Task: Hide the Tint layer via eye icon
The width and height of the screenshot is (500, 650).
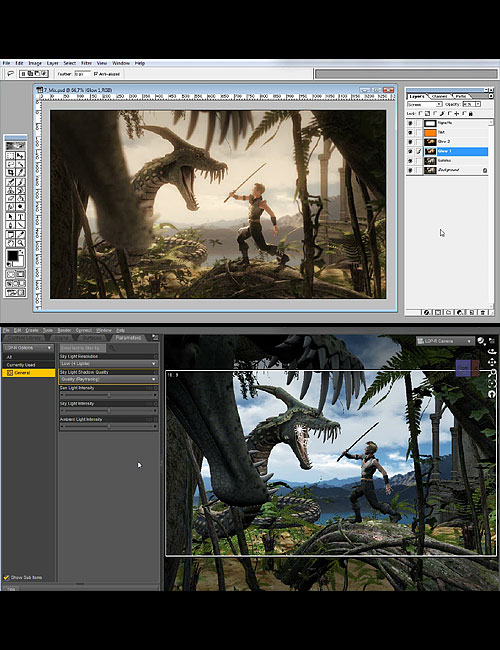Action: pyautogui.click(x=410, y=133)
